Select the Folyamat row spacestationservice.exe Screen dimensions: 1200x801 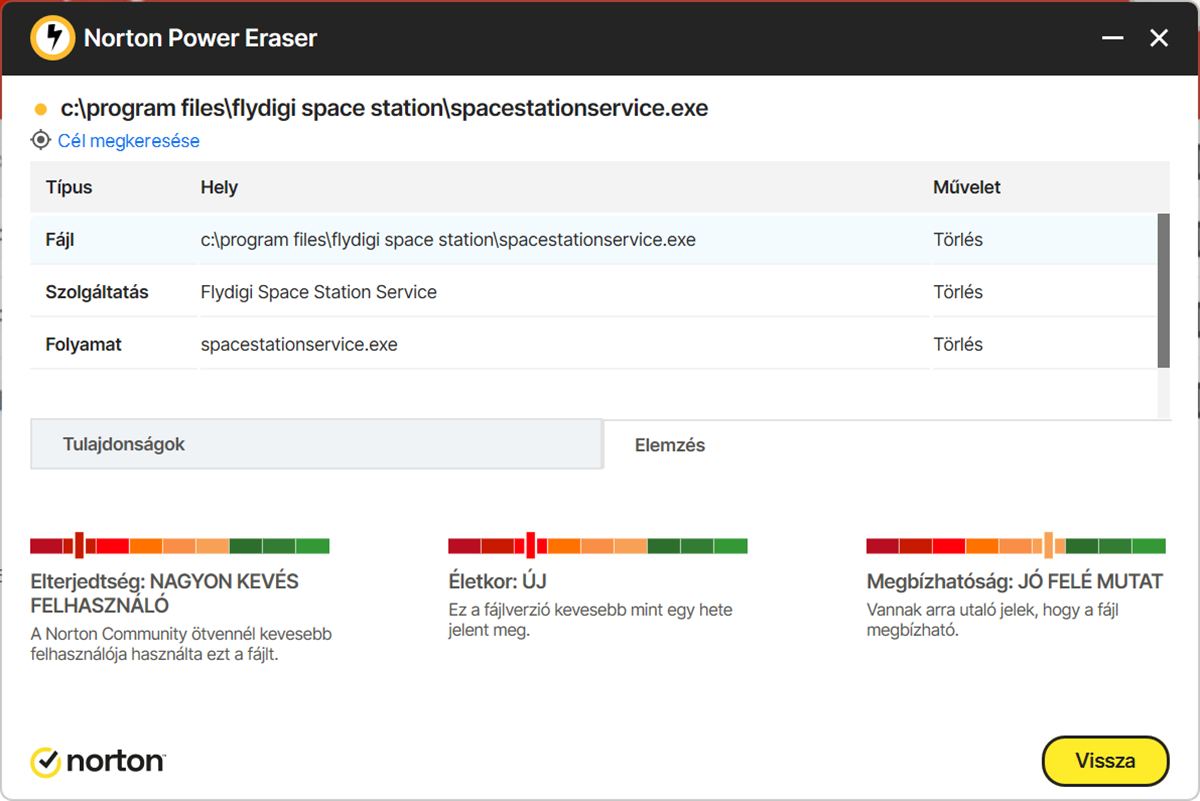[x=299, y=344]
